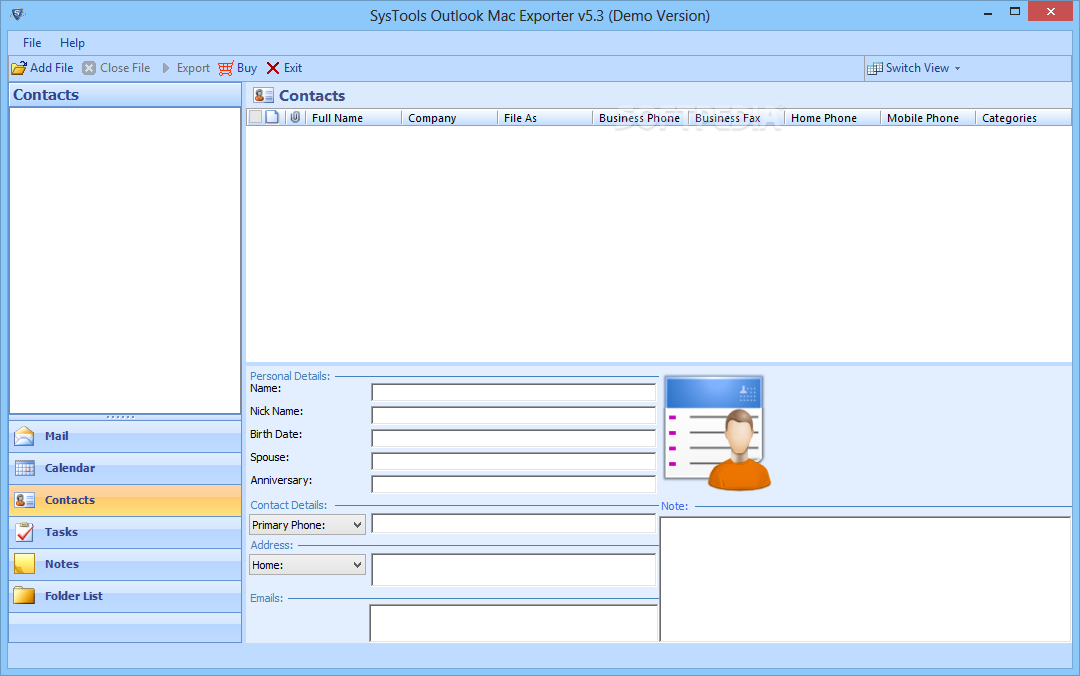The width and height of the screenshot is (1080, 676).
Task: Click the SysTools app logo in title bar
Action: click(x=18, y=14)
